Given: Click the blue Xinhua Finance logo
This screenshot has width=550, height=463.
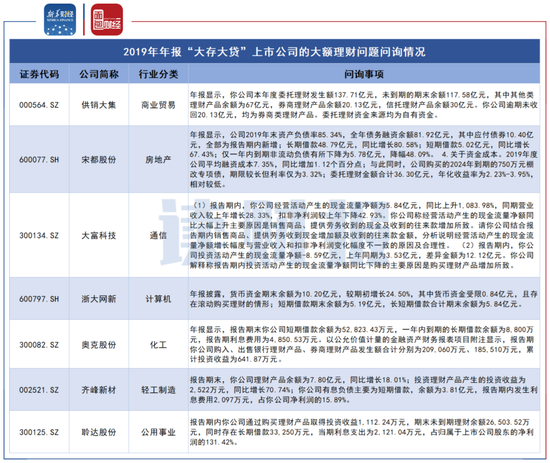Looking at the screenshot, I should [x=60, y=20].
